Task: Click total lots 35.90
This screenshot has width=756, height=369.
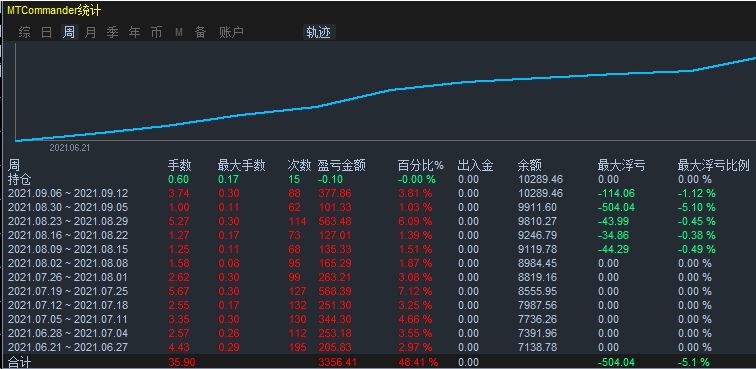Action: point(181,362)
